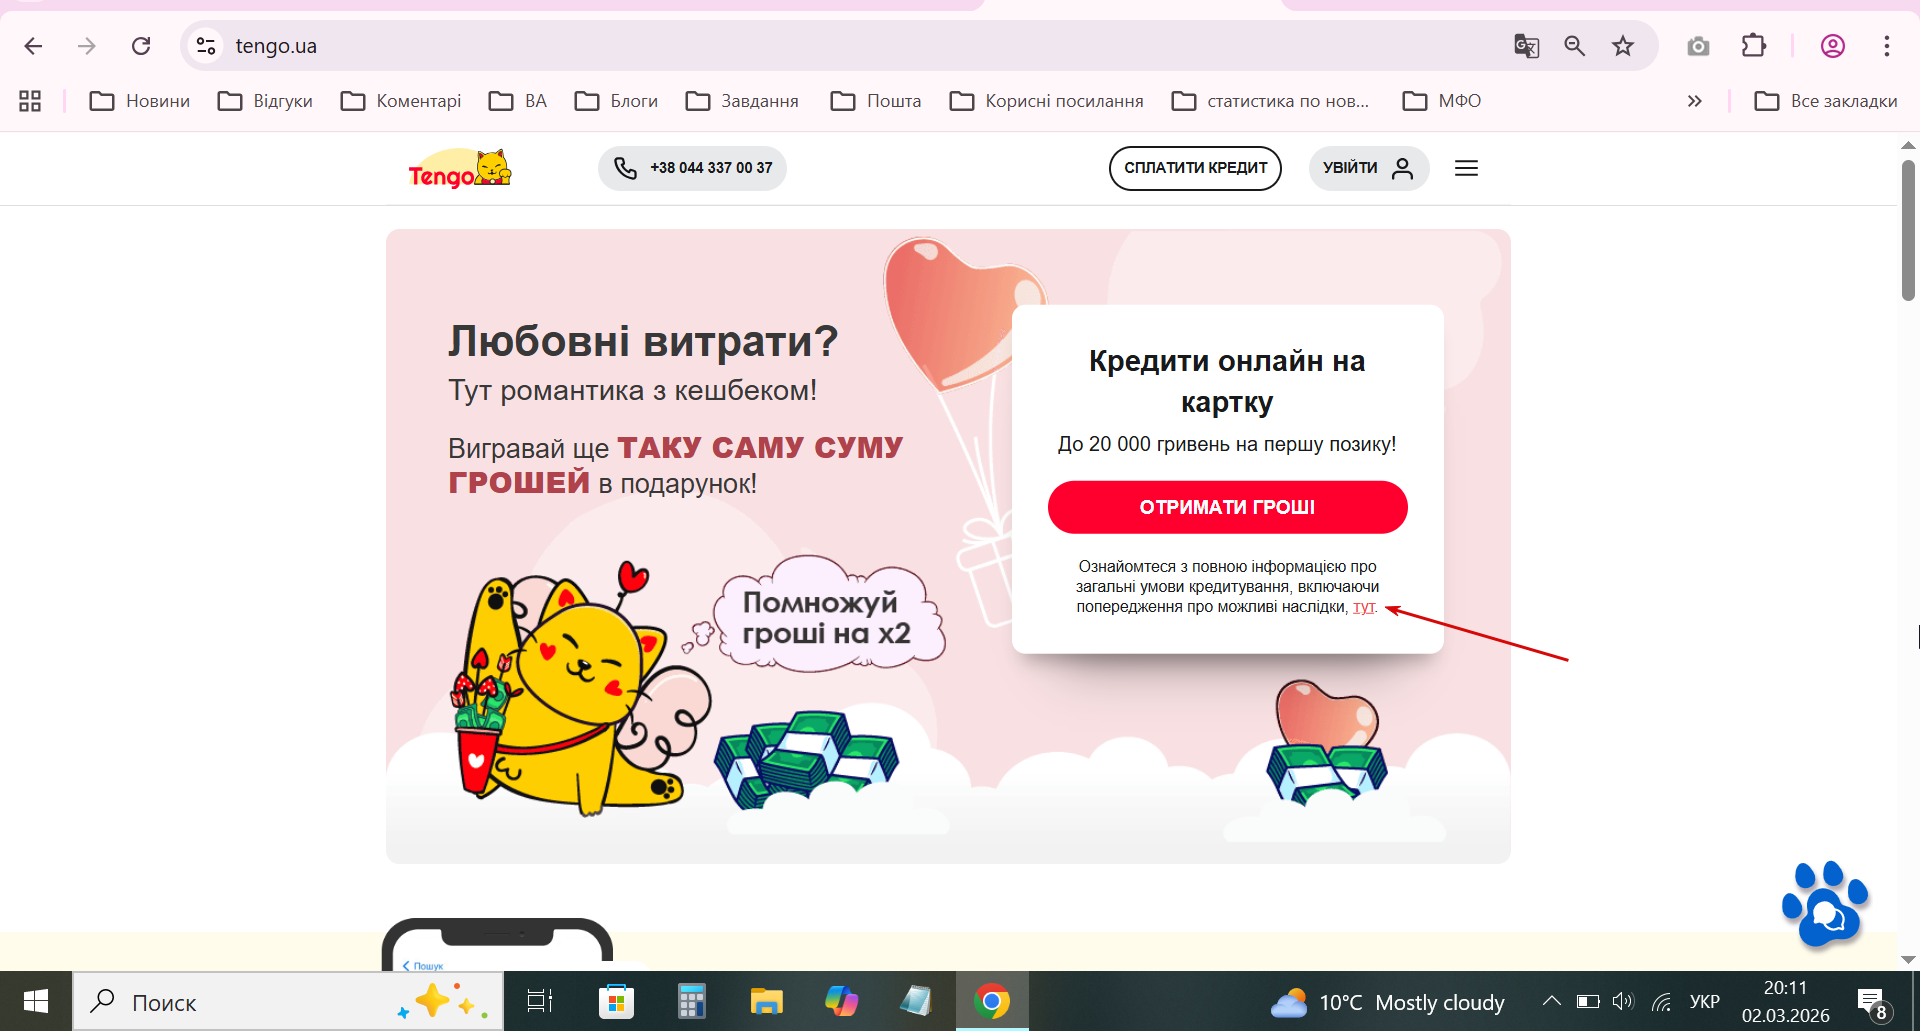This screenshot has width=1920, height=1031.
Task: Open the weather widget 10°C Mostly cloudy
Action: click(x=1387, y=1002)
